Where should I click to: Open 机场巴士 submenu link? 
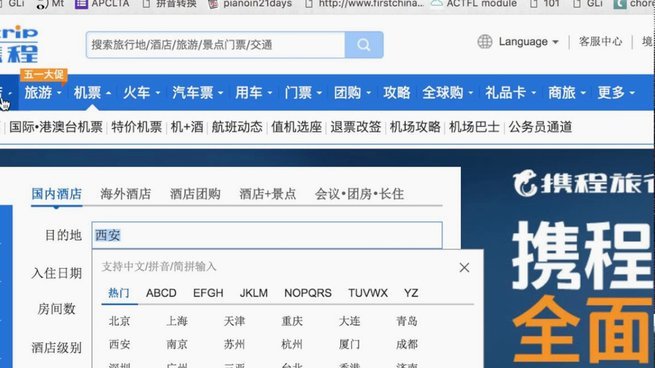coord(474,127)
